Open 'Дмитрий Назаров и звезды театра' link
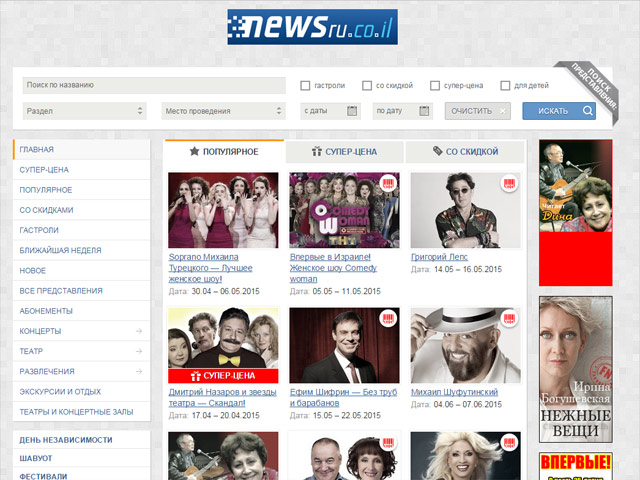Image resolution: width=640 pixels, height=480 pixels. tap(222, 398)
